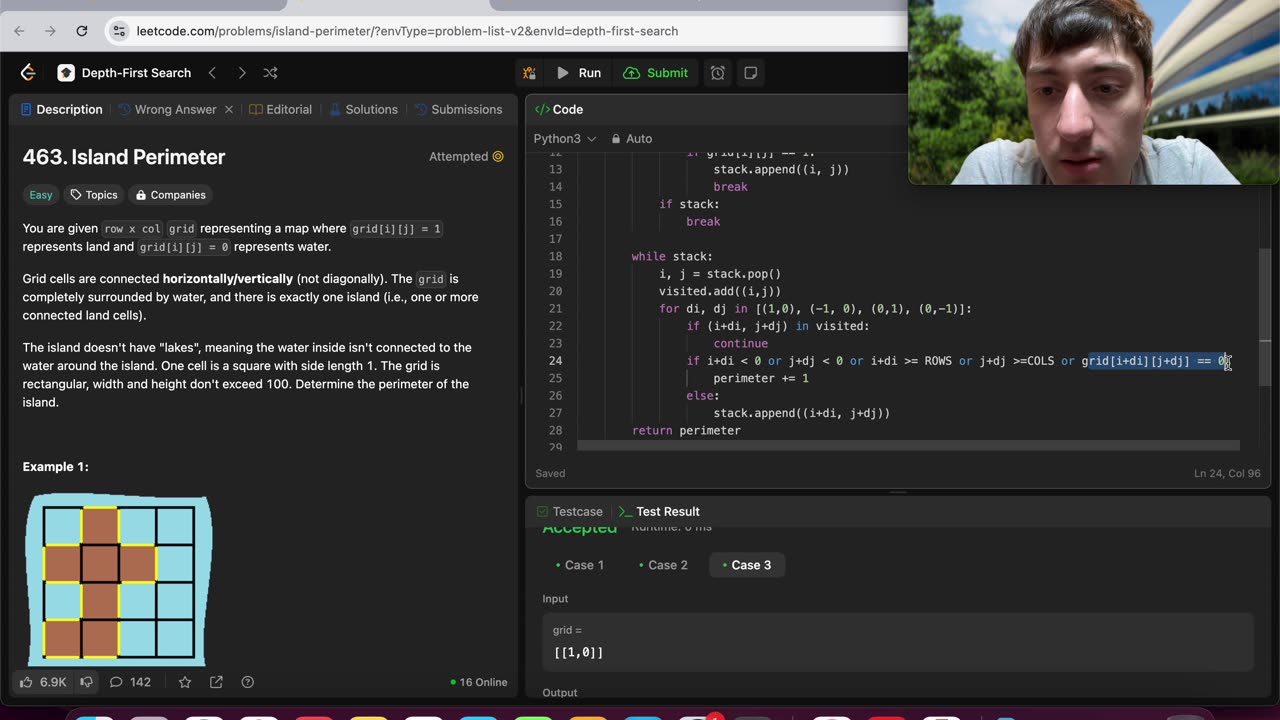The image size is (1280, 720).
Task: Open the Python3 language dropdown
Action: 564,139
